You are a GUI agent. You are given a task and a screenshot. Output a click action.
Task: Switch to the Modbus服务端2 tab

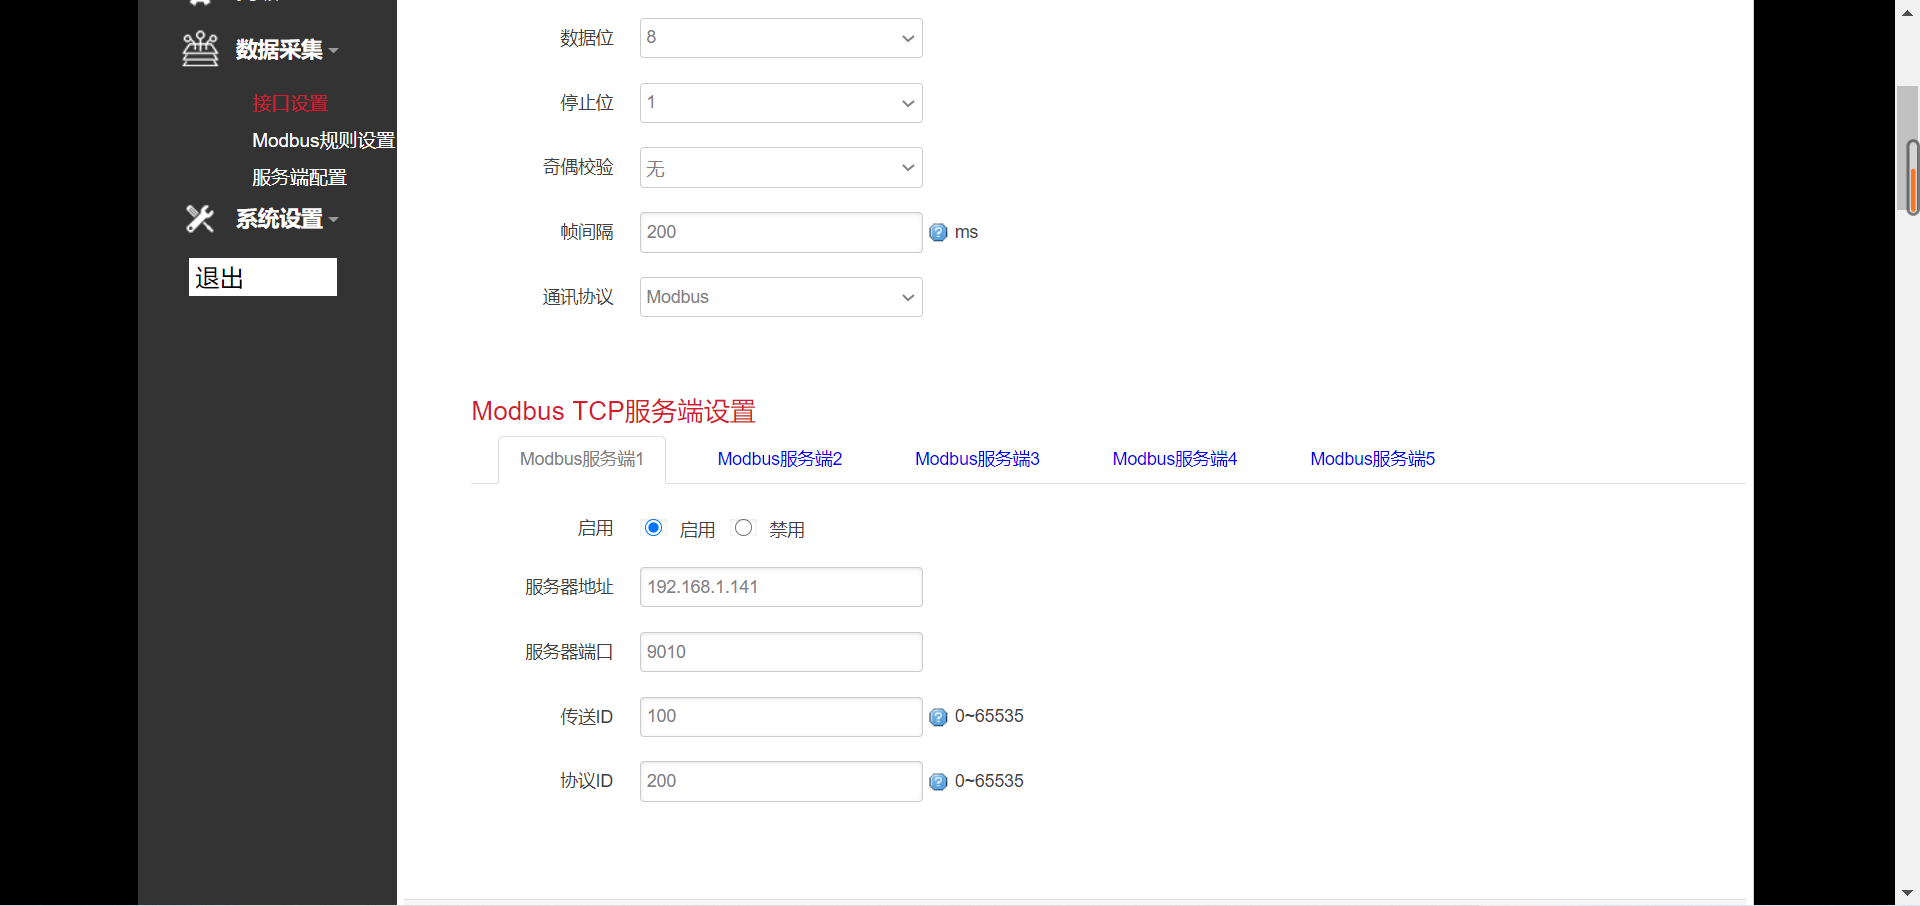[779, 459]
